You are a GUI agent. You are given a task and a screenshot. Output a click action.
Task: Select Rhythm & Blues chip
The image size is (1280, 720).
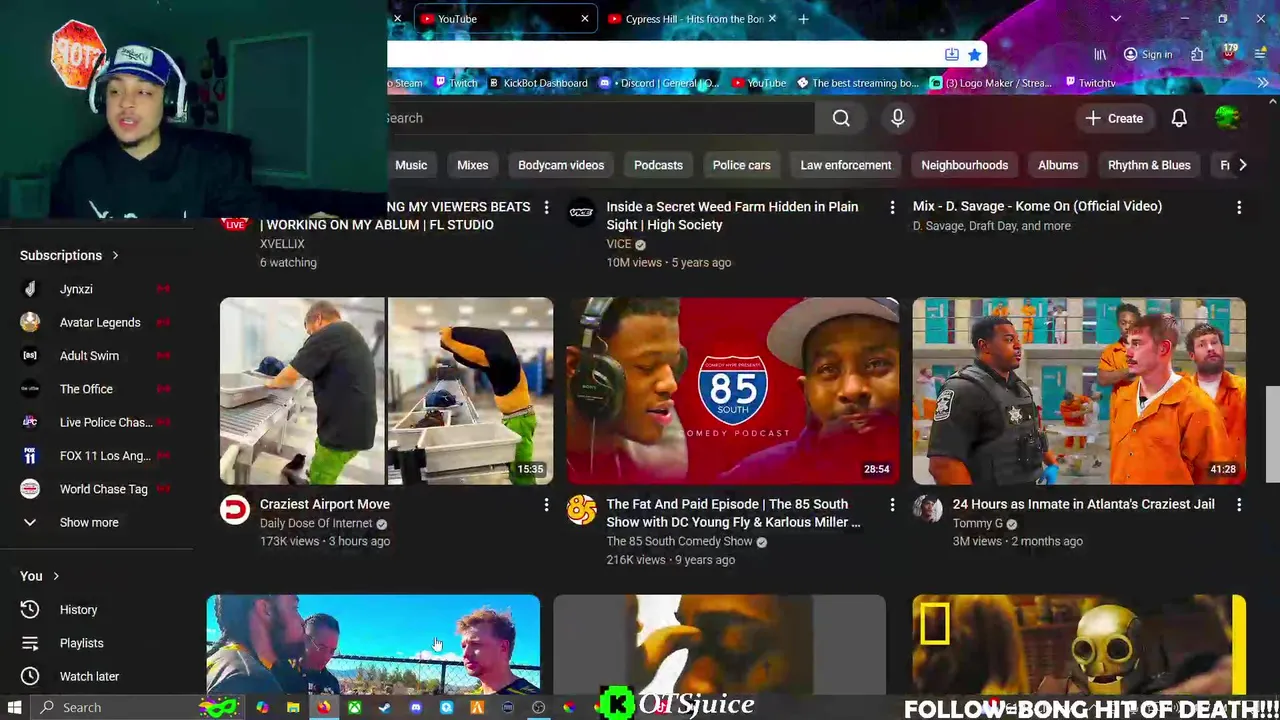[x=1149, y=165]
